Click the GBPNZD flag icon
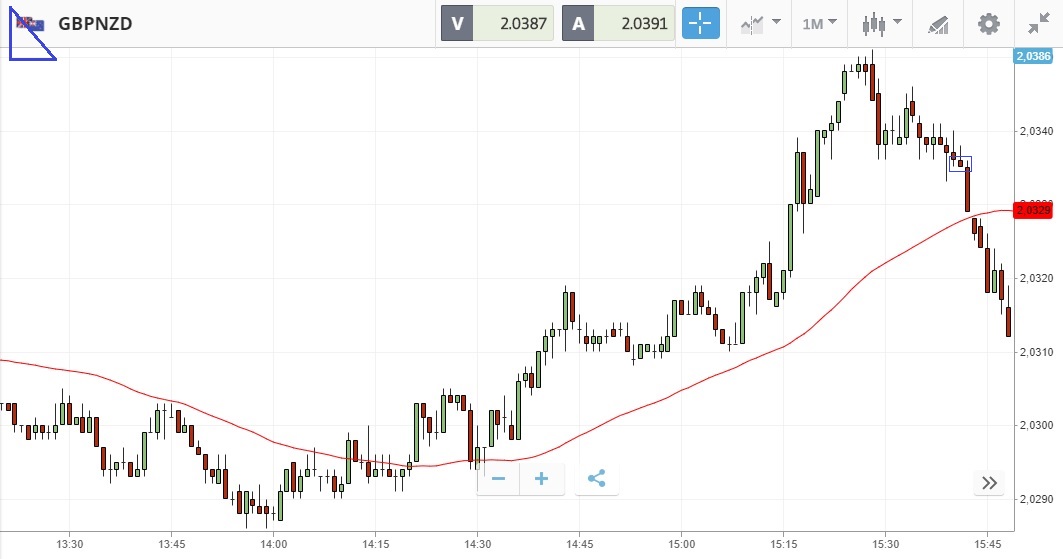This screenshot has width=1063, height=559. click(30, 23)
